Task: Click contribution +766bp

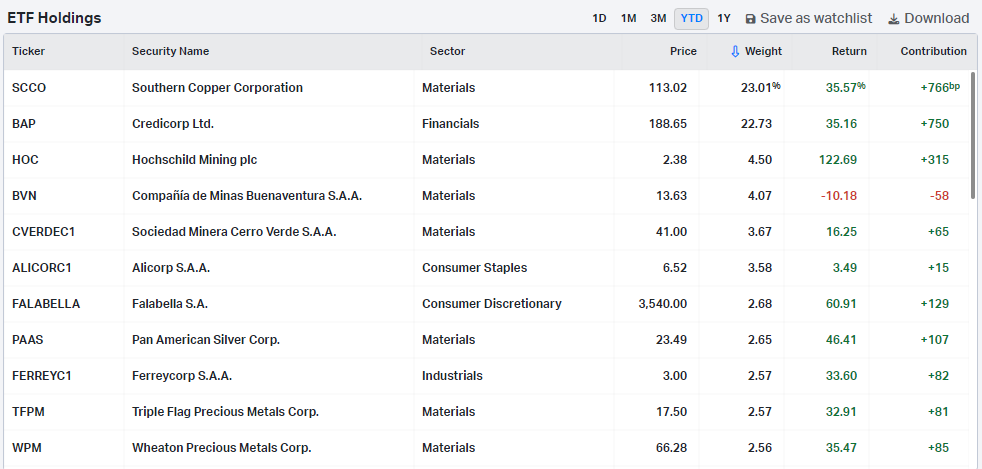Action: (940, 88)
